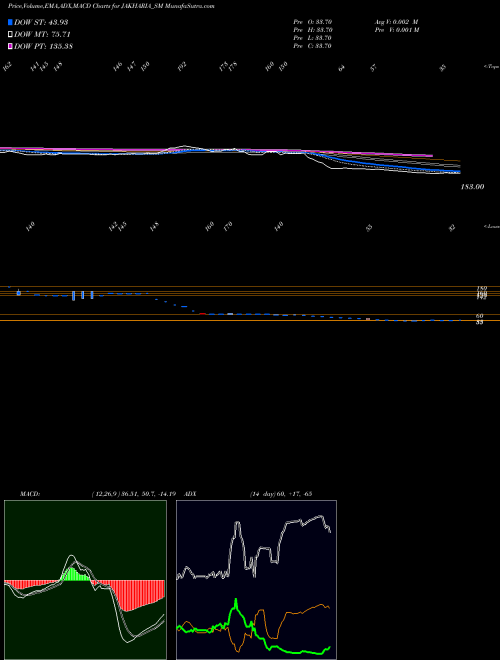Viewport: 500px width, 660px height.
Task: Click the 32 low label
Action: click(x=452, y=228)
